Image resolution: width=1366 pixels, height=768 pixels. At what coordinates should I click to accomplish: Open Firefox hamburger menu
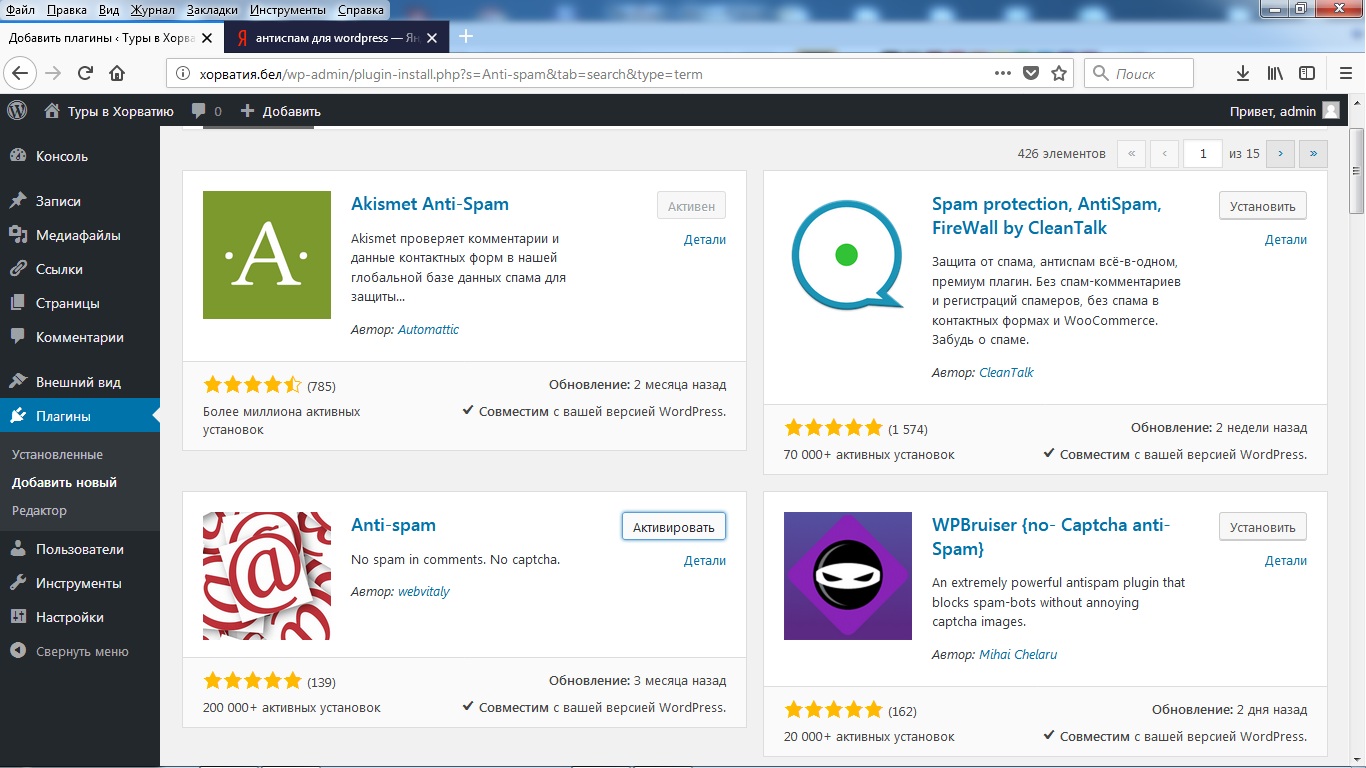point(1345,73)
